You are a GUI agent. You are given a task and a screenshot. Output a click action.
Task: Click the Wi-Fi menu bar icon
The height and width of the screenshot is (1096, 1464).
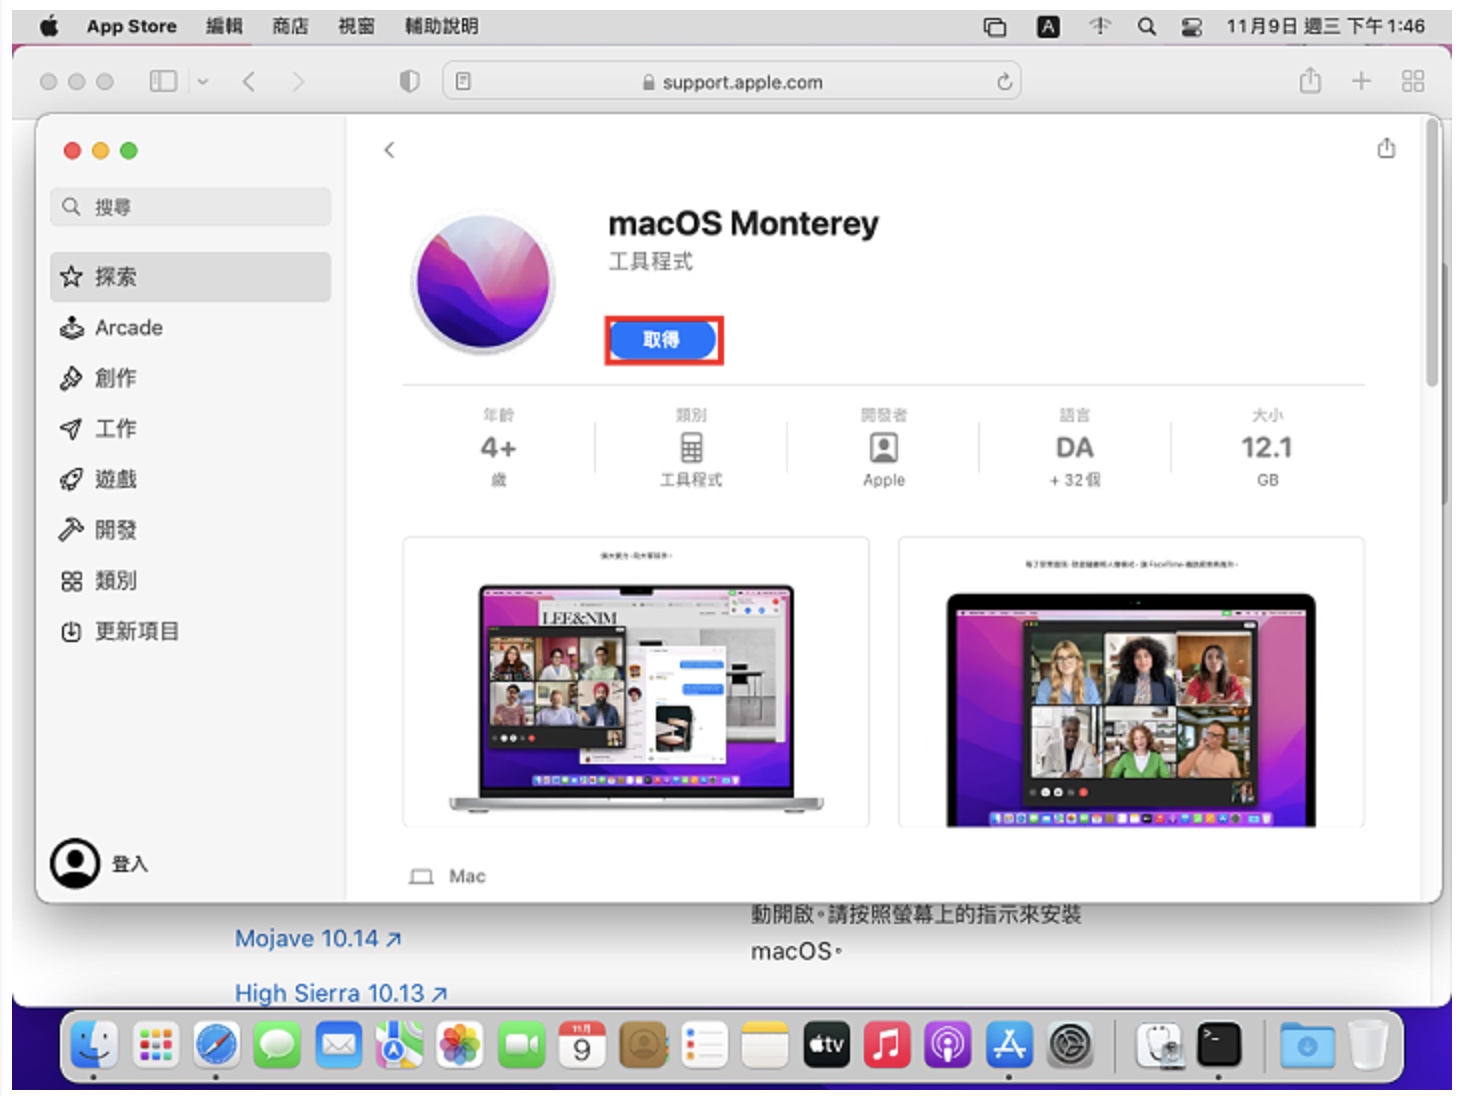[1100, 27]
